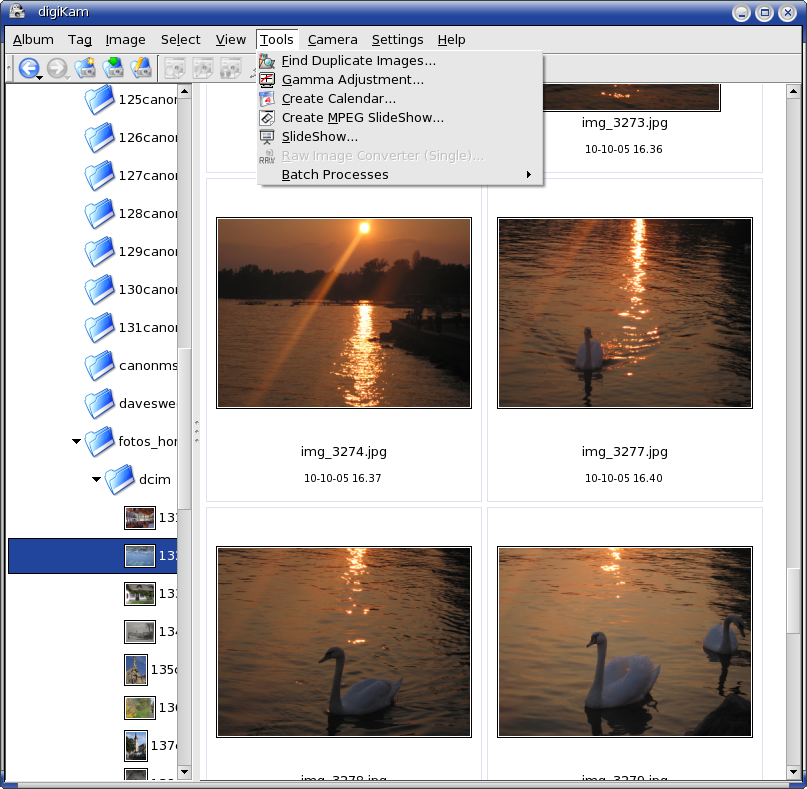Click the greyed-out image icon with pencil
Image resolution: width=807 pixels, height=789 pixels.
pos(203,68)
